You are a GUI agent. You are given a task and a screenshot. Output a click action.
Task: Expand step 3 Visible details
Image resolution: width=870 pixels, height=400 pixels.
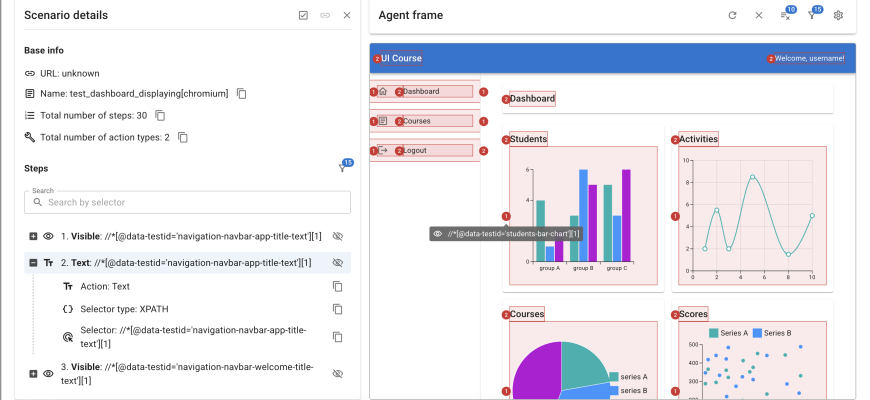click(x=33, y=373)
